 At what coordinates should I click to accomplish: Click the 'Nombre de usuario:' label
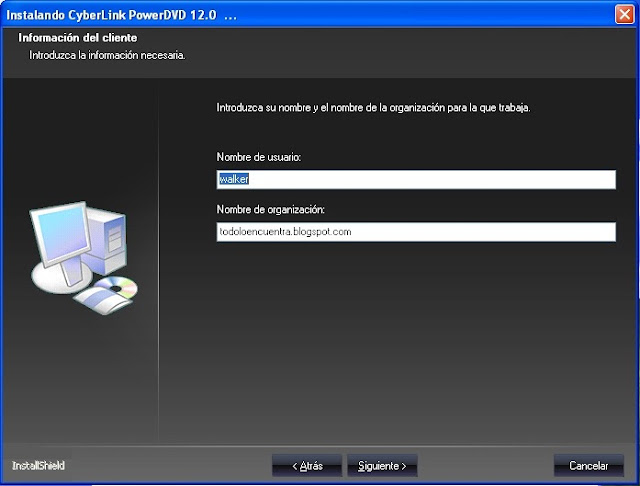(x=259, y=157)
